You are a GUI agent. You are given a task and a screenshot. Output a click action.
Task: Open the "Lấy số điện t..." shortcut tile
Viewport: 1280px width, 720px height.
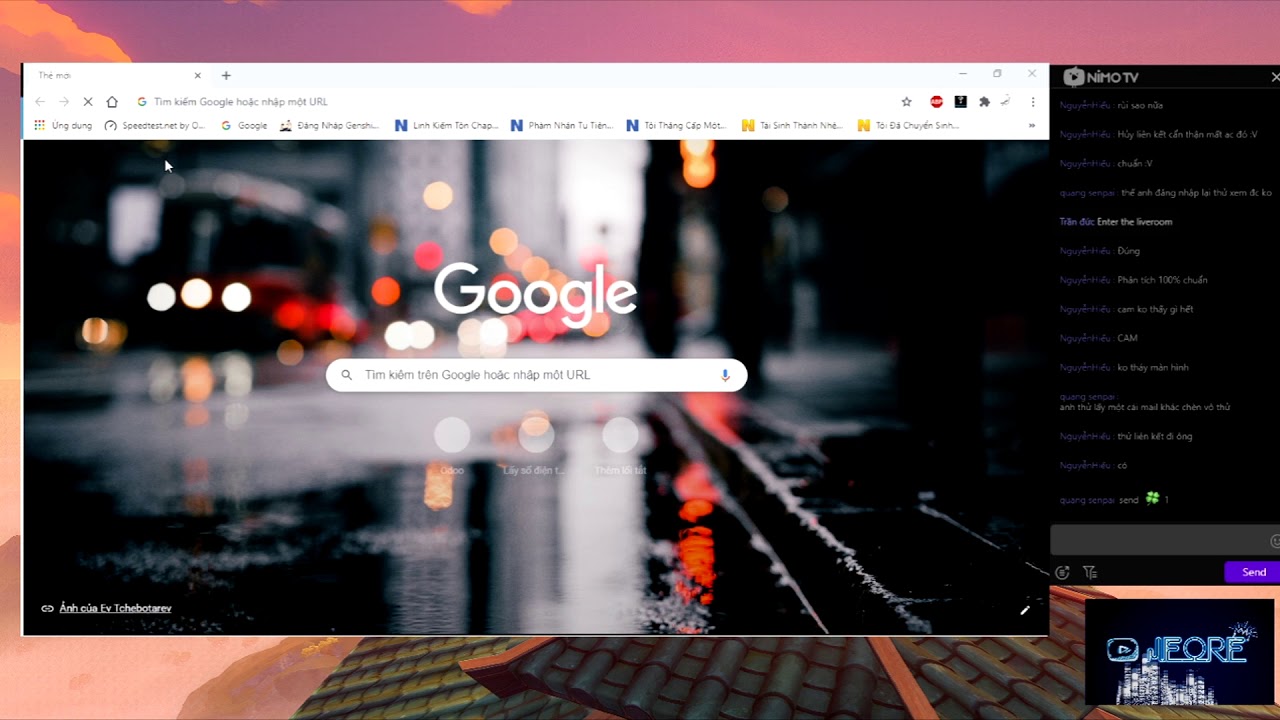tap(536, 446)
